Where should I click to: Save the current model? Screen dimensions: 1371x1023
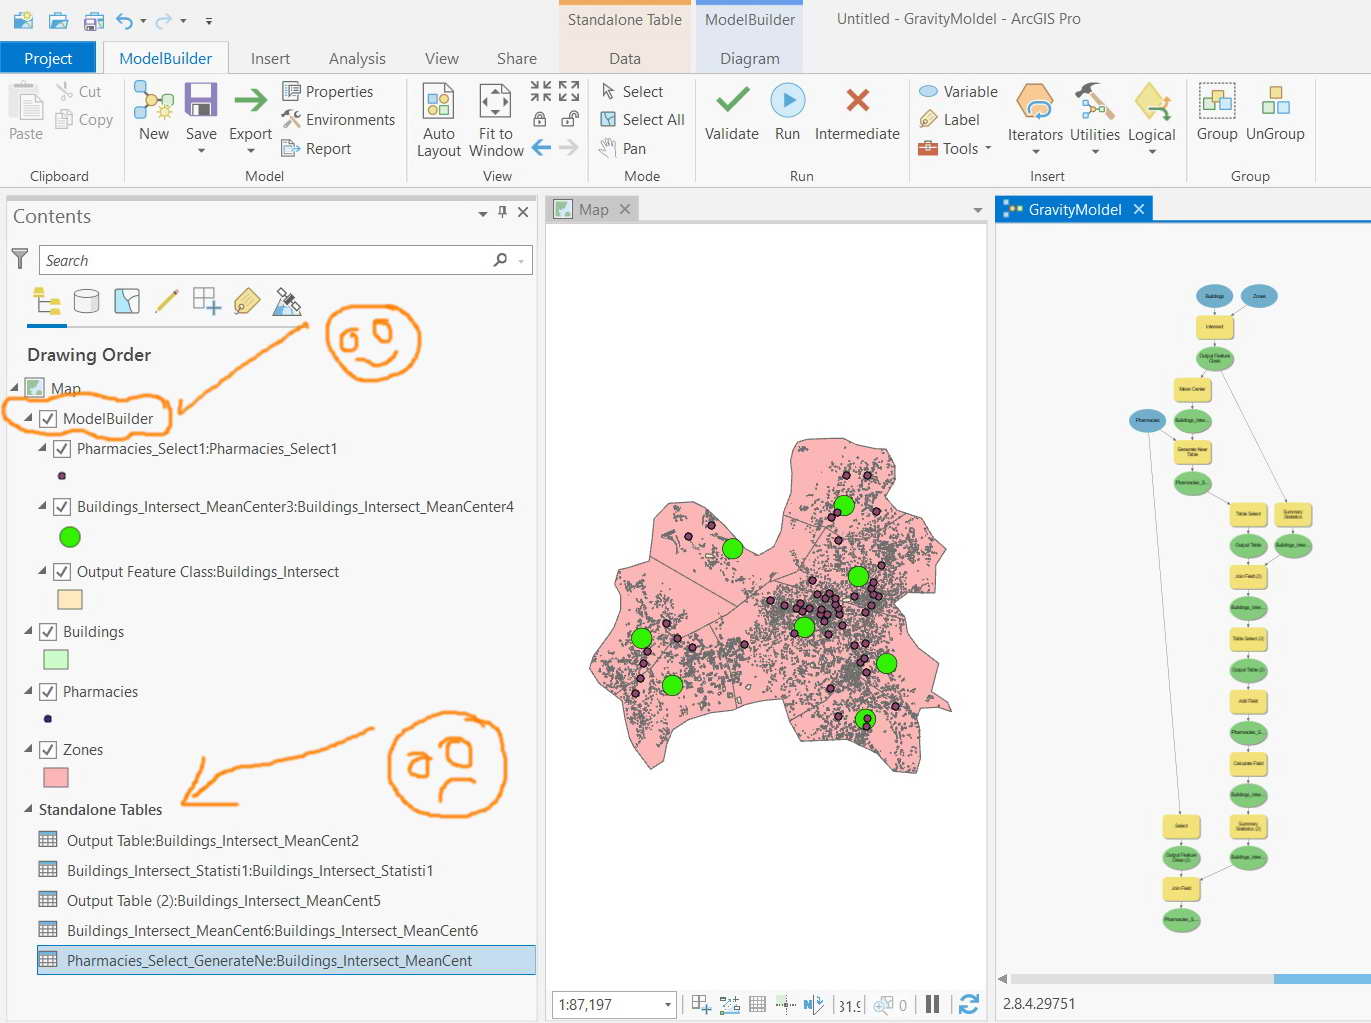201,110
